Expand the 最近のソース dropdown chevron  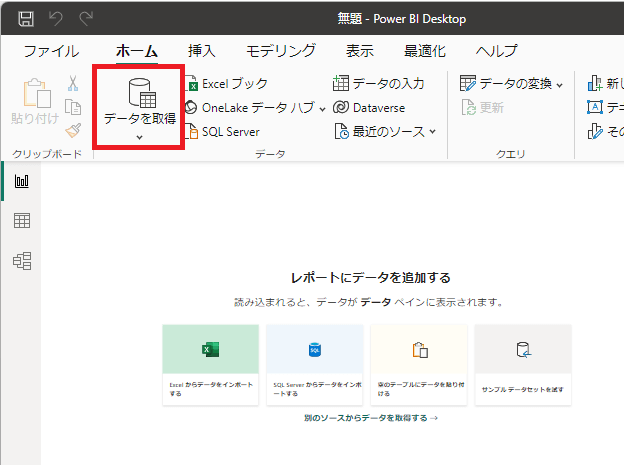[x=433, y=131]
